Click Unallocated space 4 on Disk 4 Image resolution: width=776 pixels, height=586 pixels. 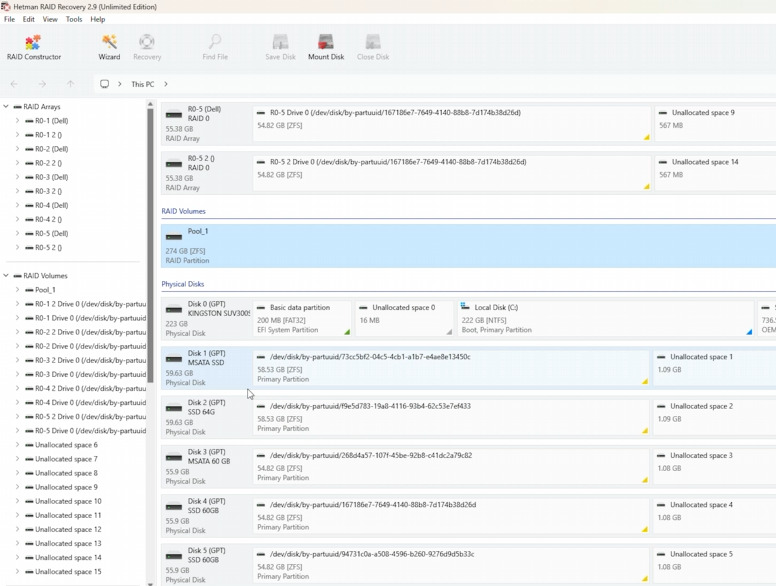[x=715, y=516]
